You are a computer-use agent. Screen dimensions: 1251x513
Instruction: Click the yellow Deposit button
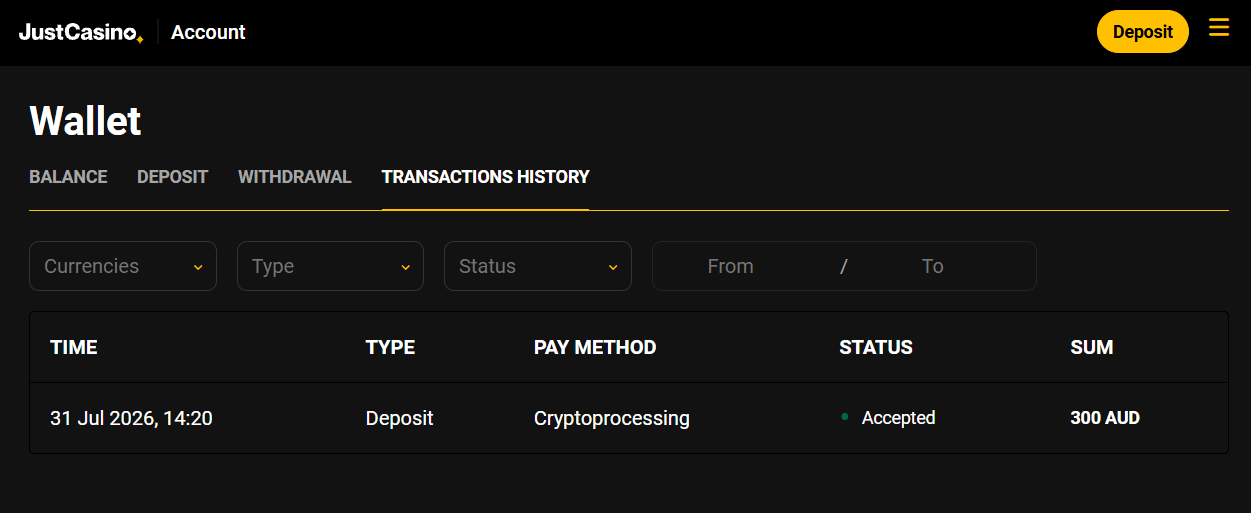pyautogui.click(x=1142, y=32)
